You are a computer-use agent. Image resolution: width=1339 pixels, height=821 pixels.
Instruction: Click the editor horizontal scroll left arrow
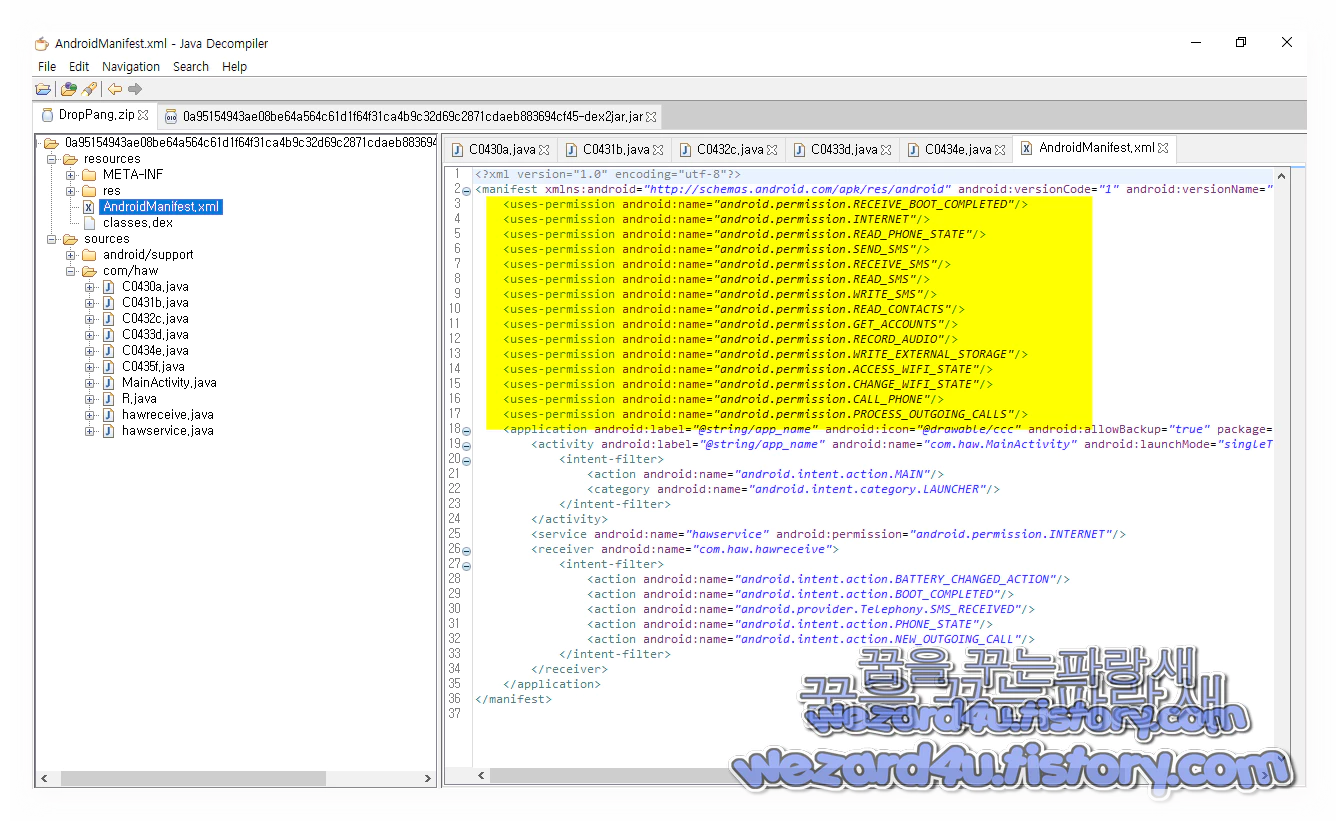point(481,776)
